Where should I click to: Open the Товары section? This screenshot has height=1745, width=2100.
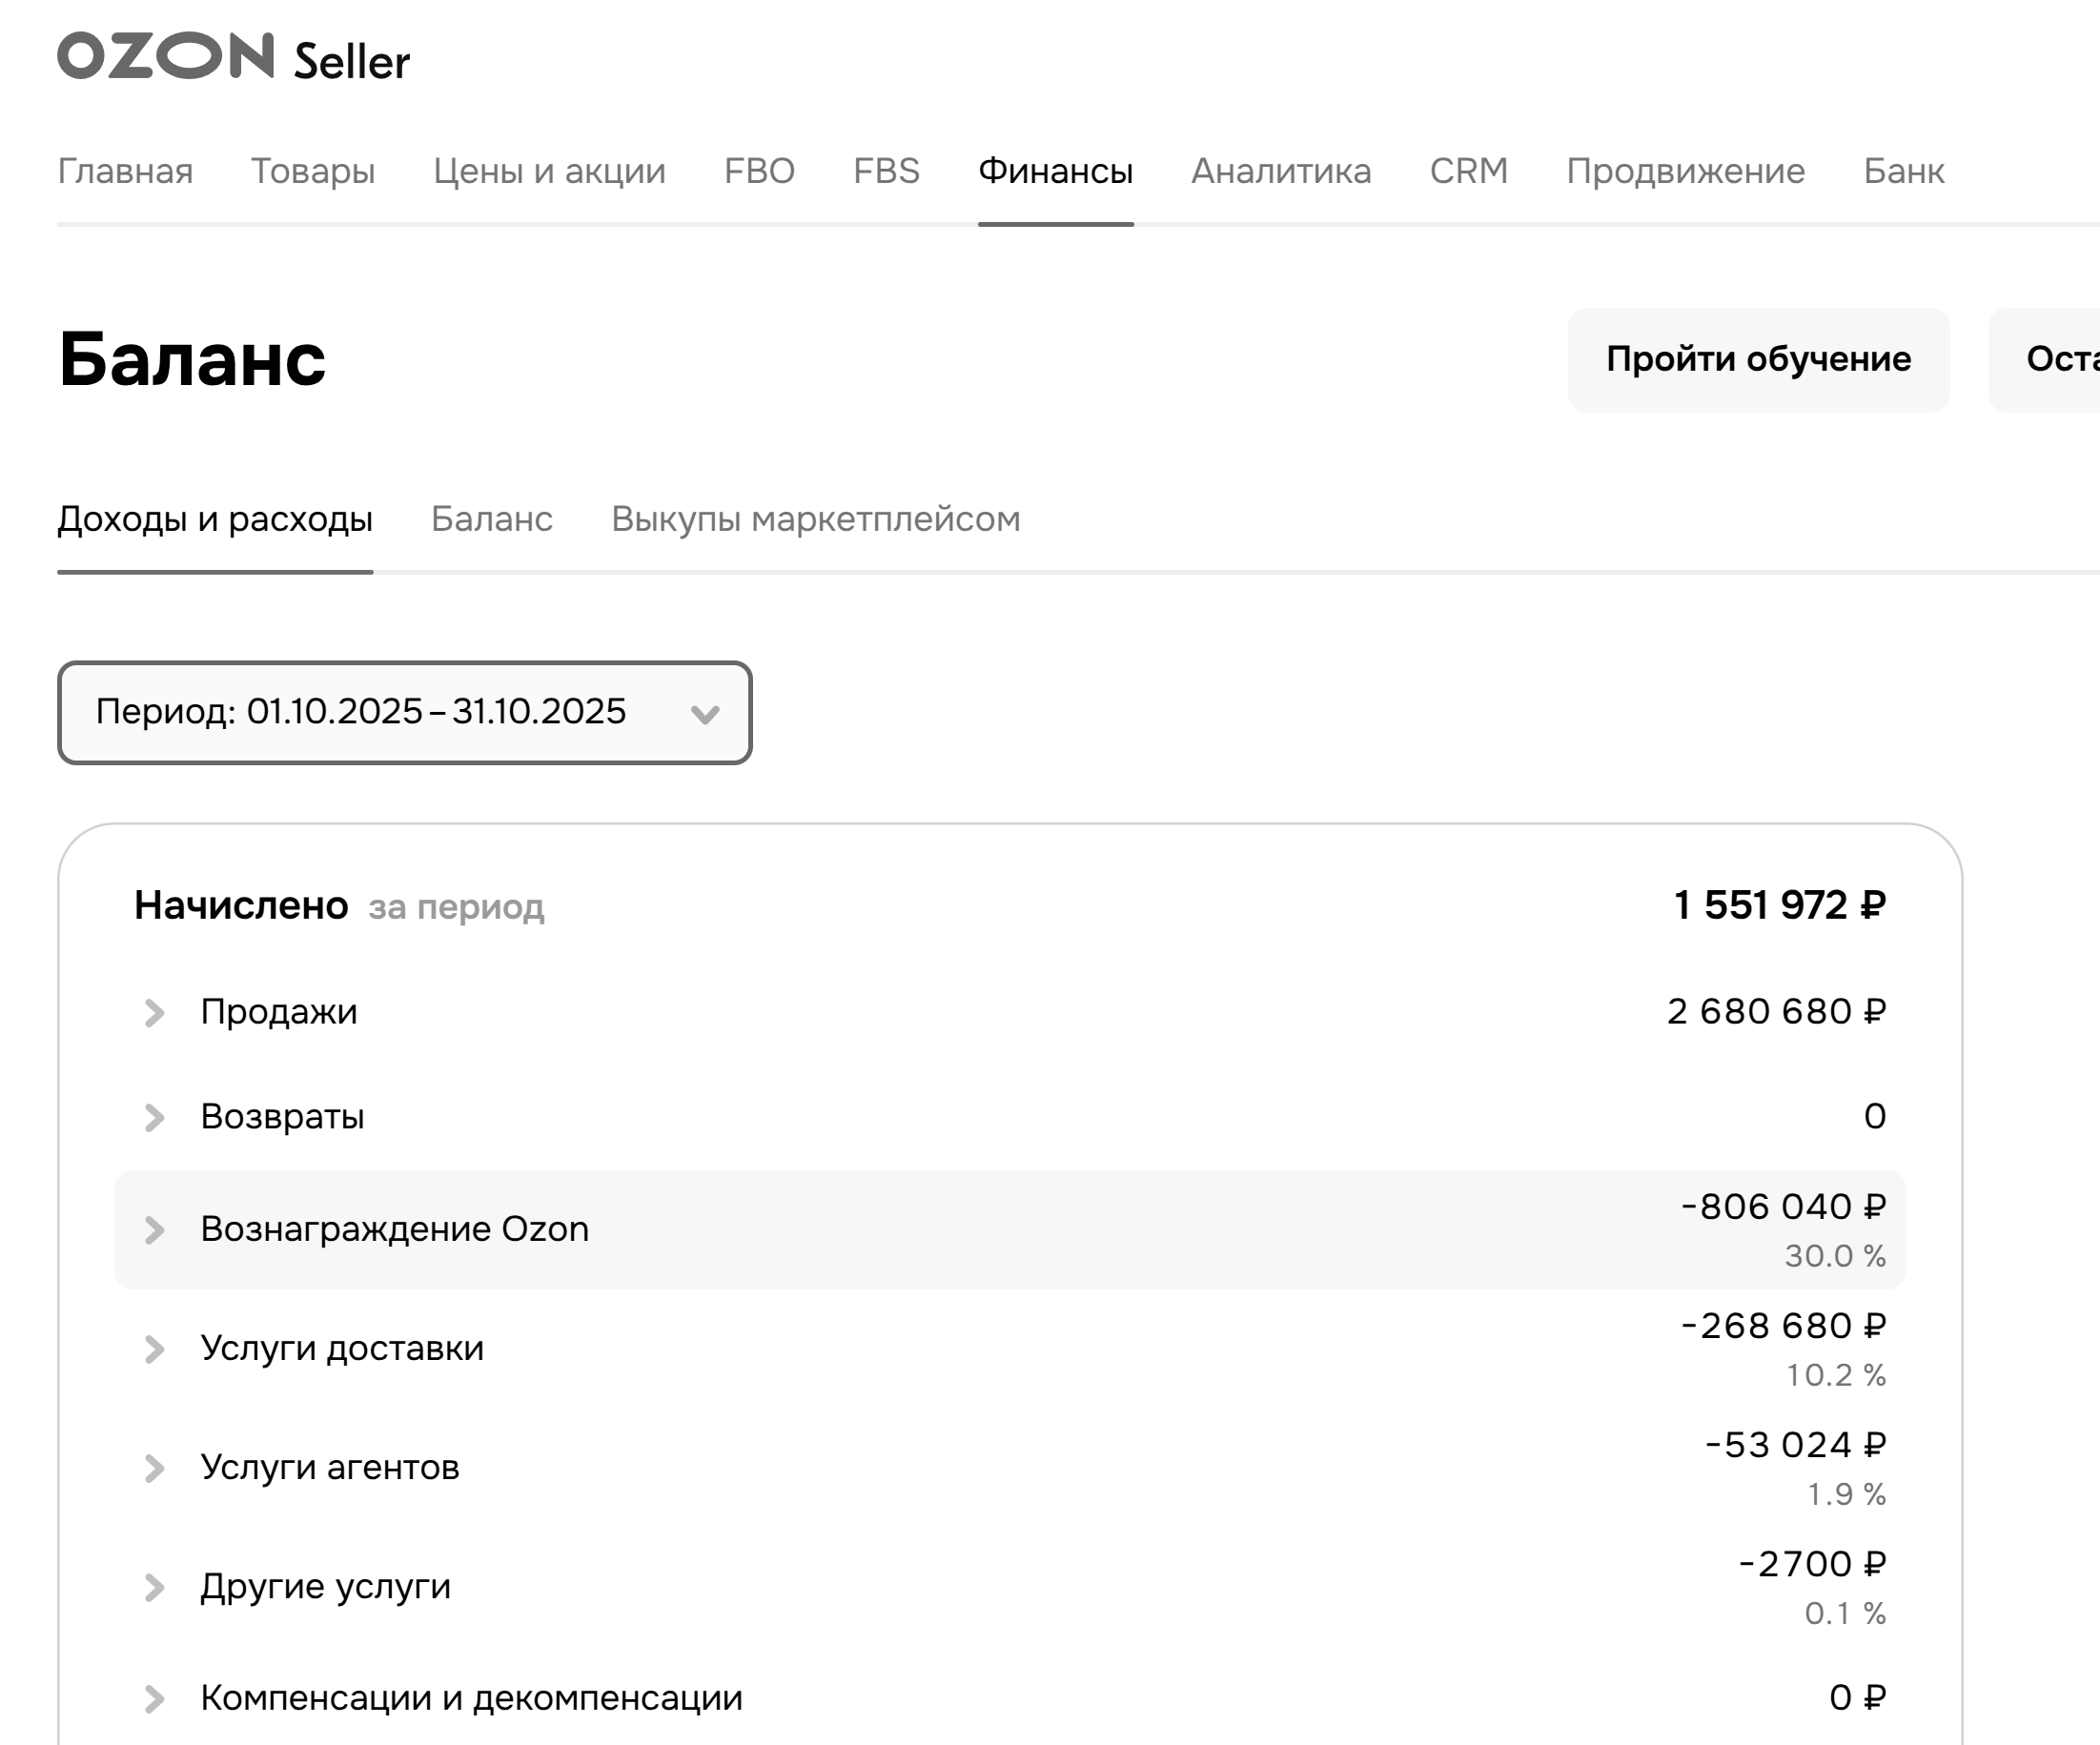[x=315, y=171]
